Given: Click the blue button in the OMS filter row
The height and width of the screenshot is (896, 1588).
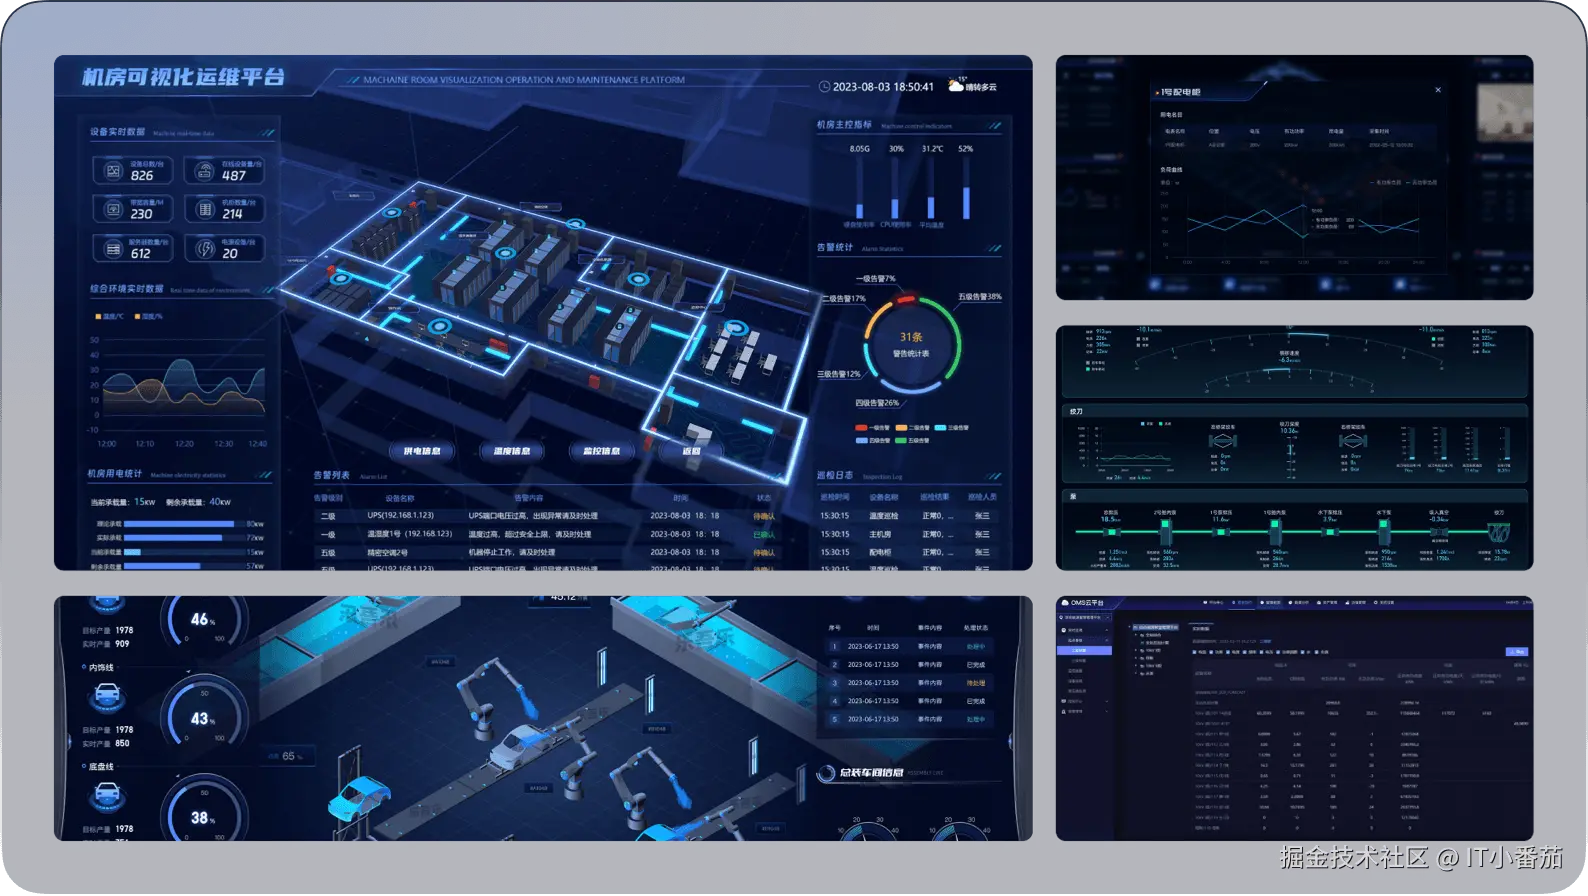Looking at the screenshot, I should [1516, 651].
